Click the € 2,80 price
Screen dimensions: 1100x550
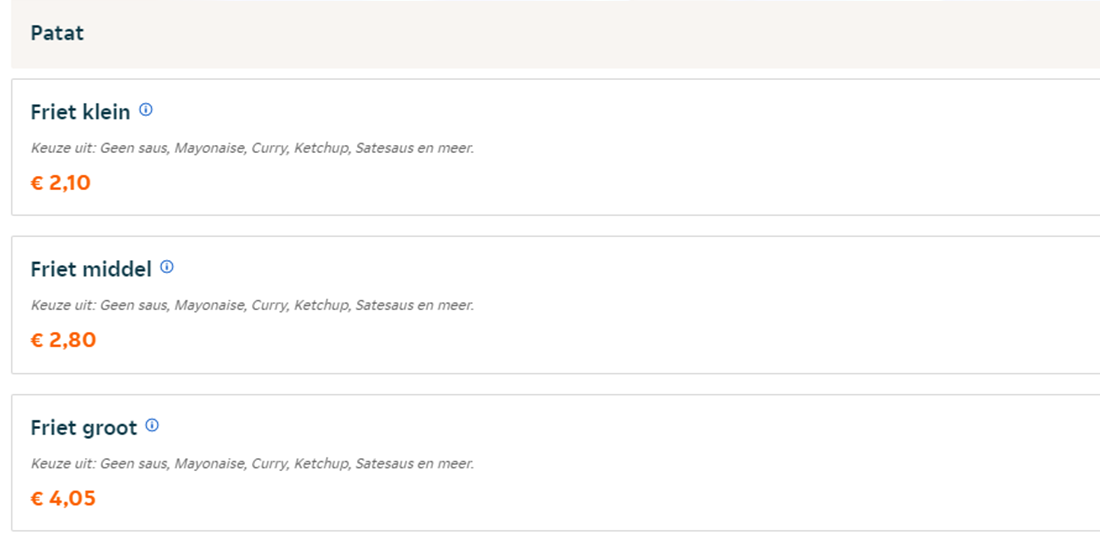tap(63, 340)
